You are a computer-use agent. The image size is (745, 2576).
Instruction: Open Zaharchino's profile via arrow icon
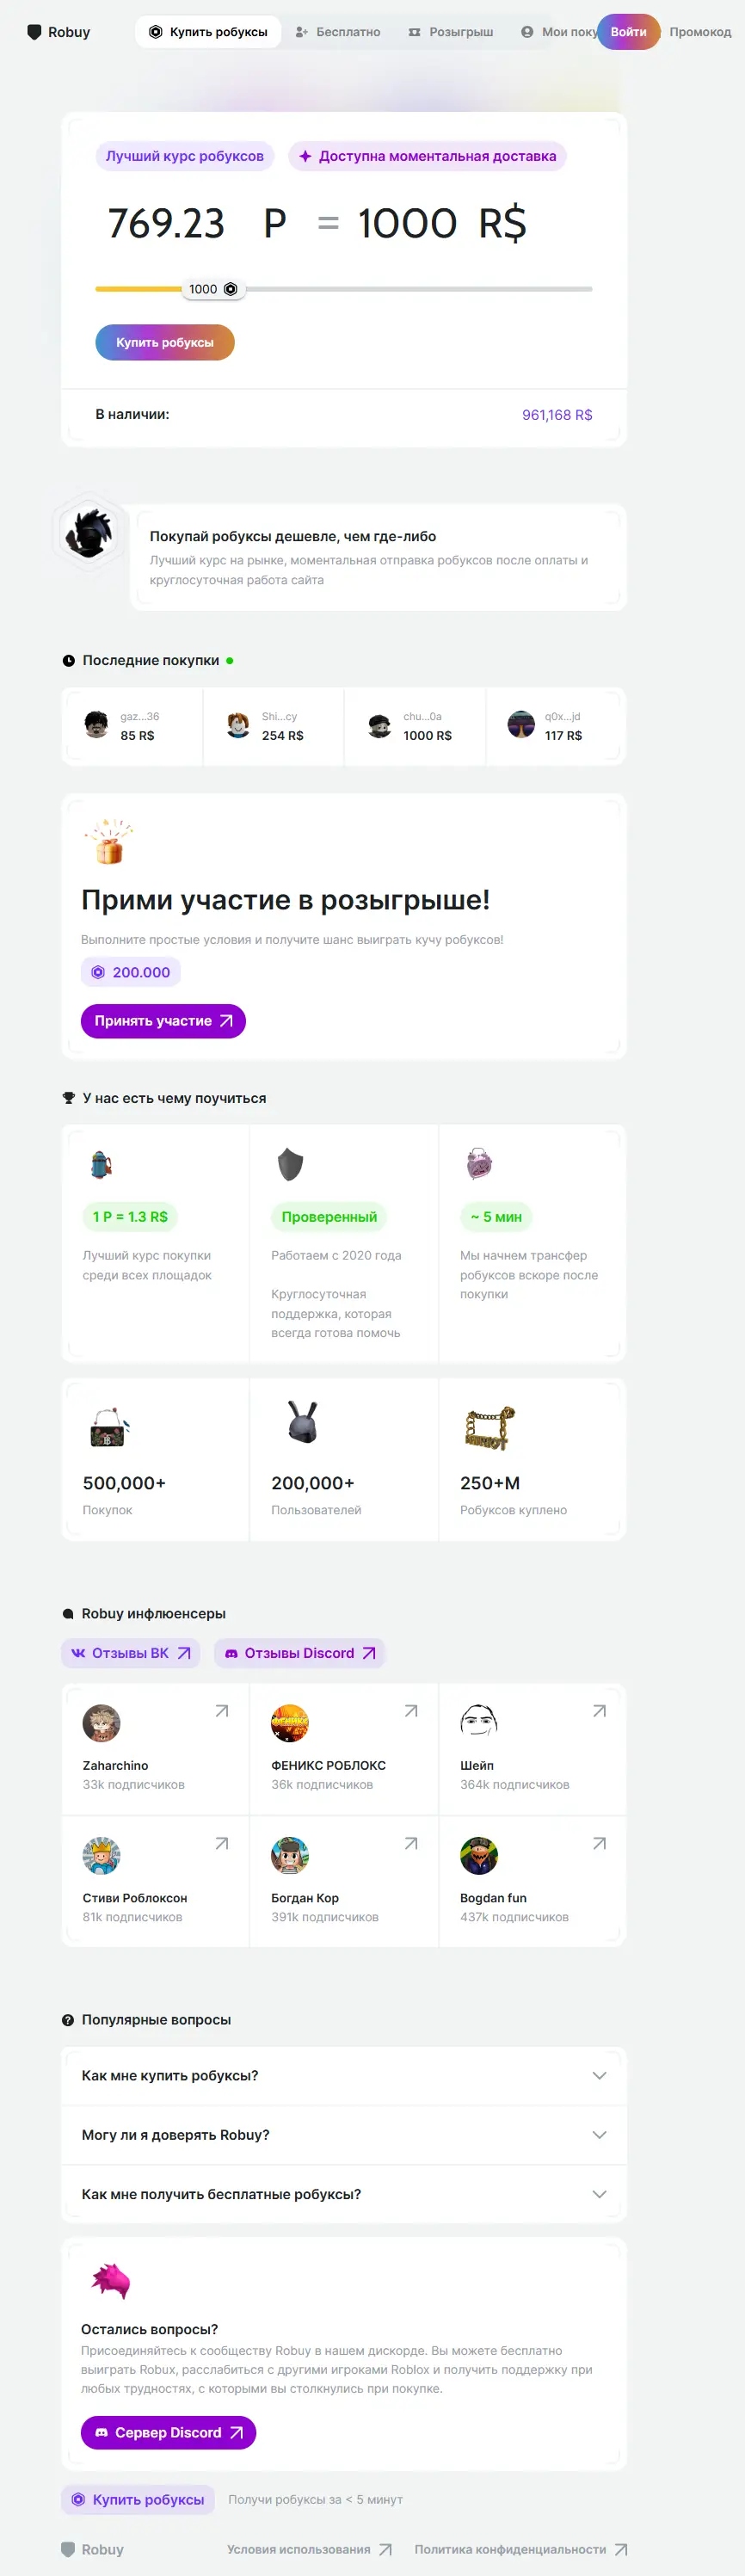[x=222, y=1711]
